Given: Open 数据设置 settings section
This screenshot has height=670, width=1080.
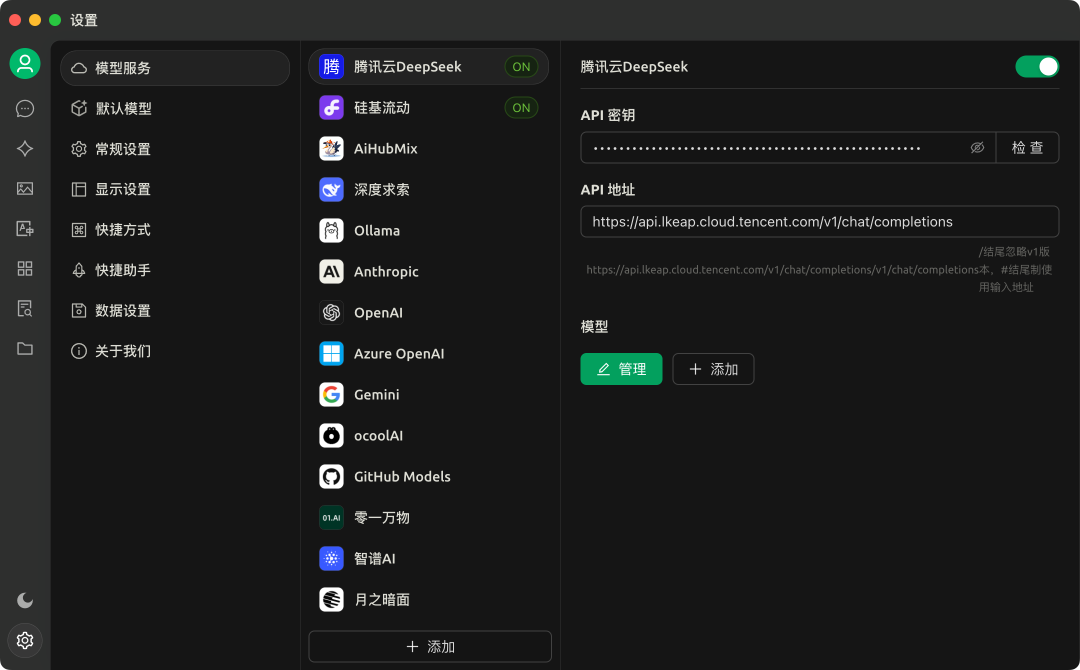Looking at the screenshot, I should 175,311.
